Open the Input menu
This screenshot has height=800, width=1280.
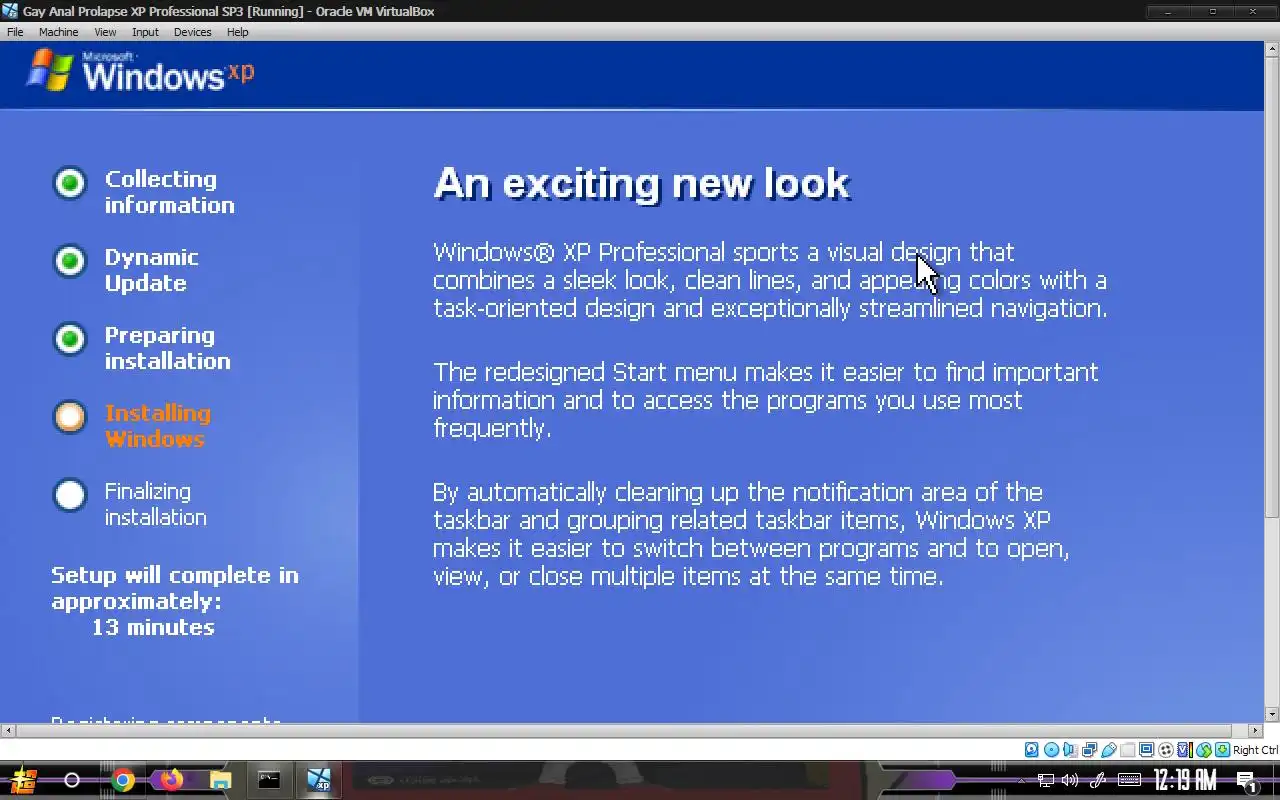point(145,32)
